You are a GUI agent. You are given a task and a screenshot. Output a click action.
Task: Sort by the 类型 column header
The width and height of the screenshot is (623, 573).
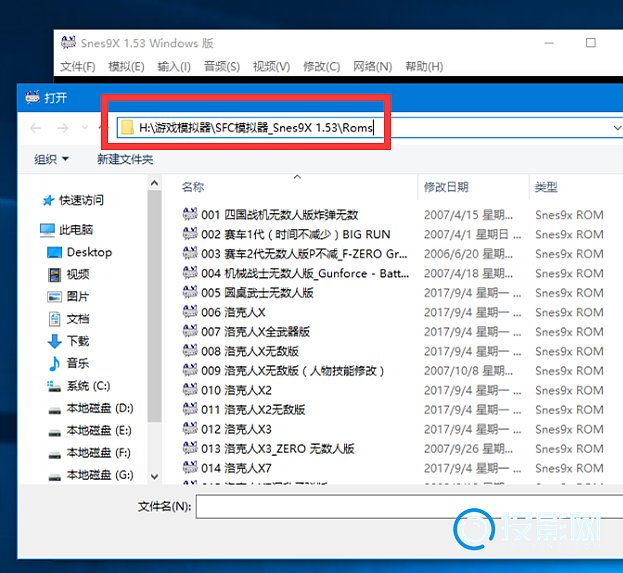point(546,187)
